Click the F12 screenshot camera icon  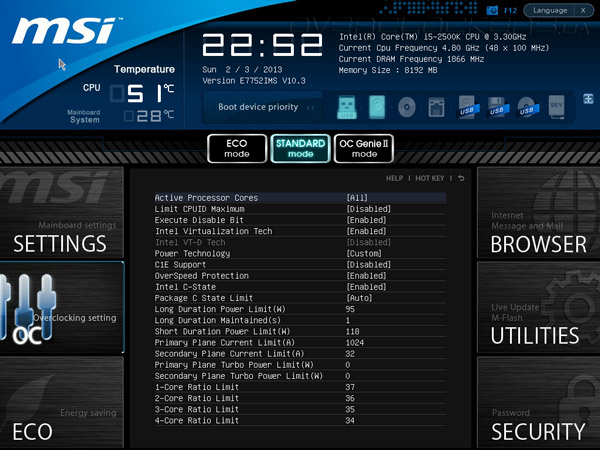pyautogui.click(x=492, y=10)
